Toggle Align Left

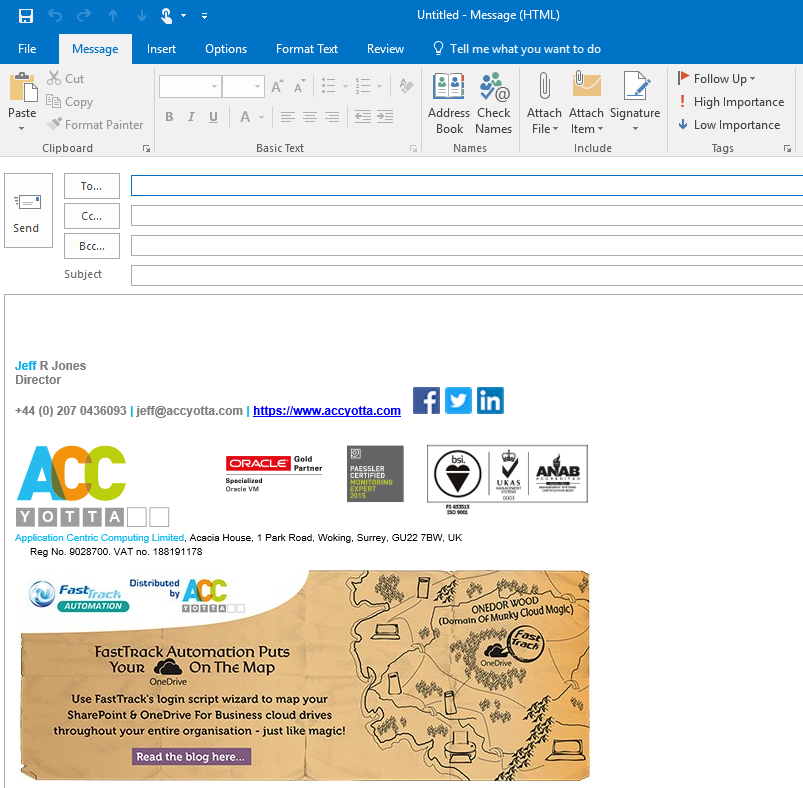288,117
